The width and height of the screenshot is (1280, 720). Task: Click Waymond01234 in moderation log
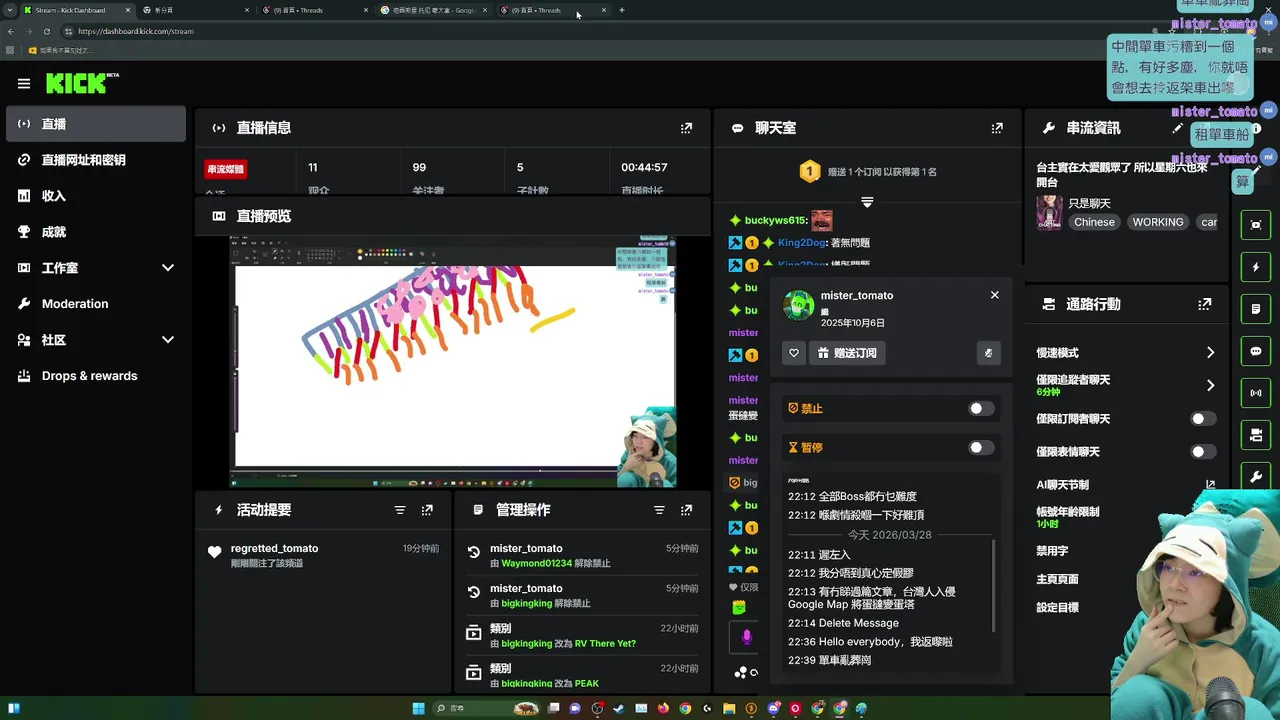click(536, 563)
